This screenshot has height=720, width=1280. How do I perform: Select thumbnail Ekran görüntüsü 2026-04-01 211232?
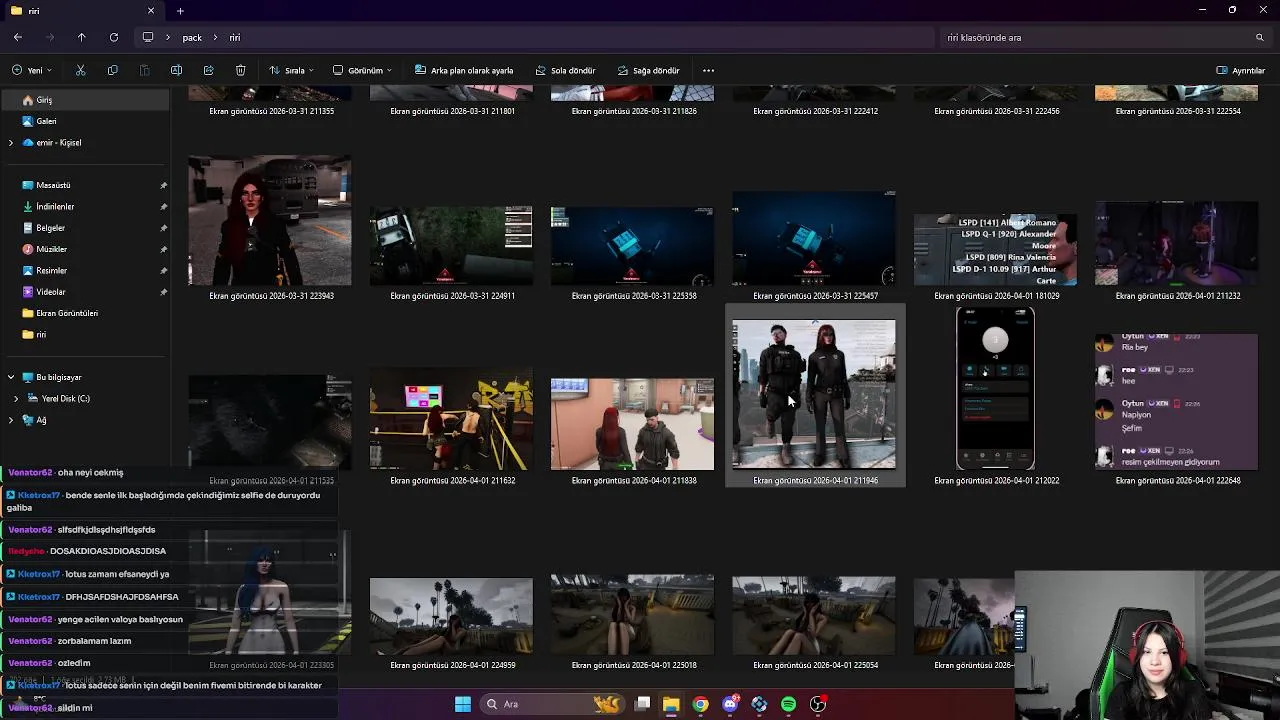1176,244
